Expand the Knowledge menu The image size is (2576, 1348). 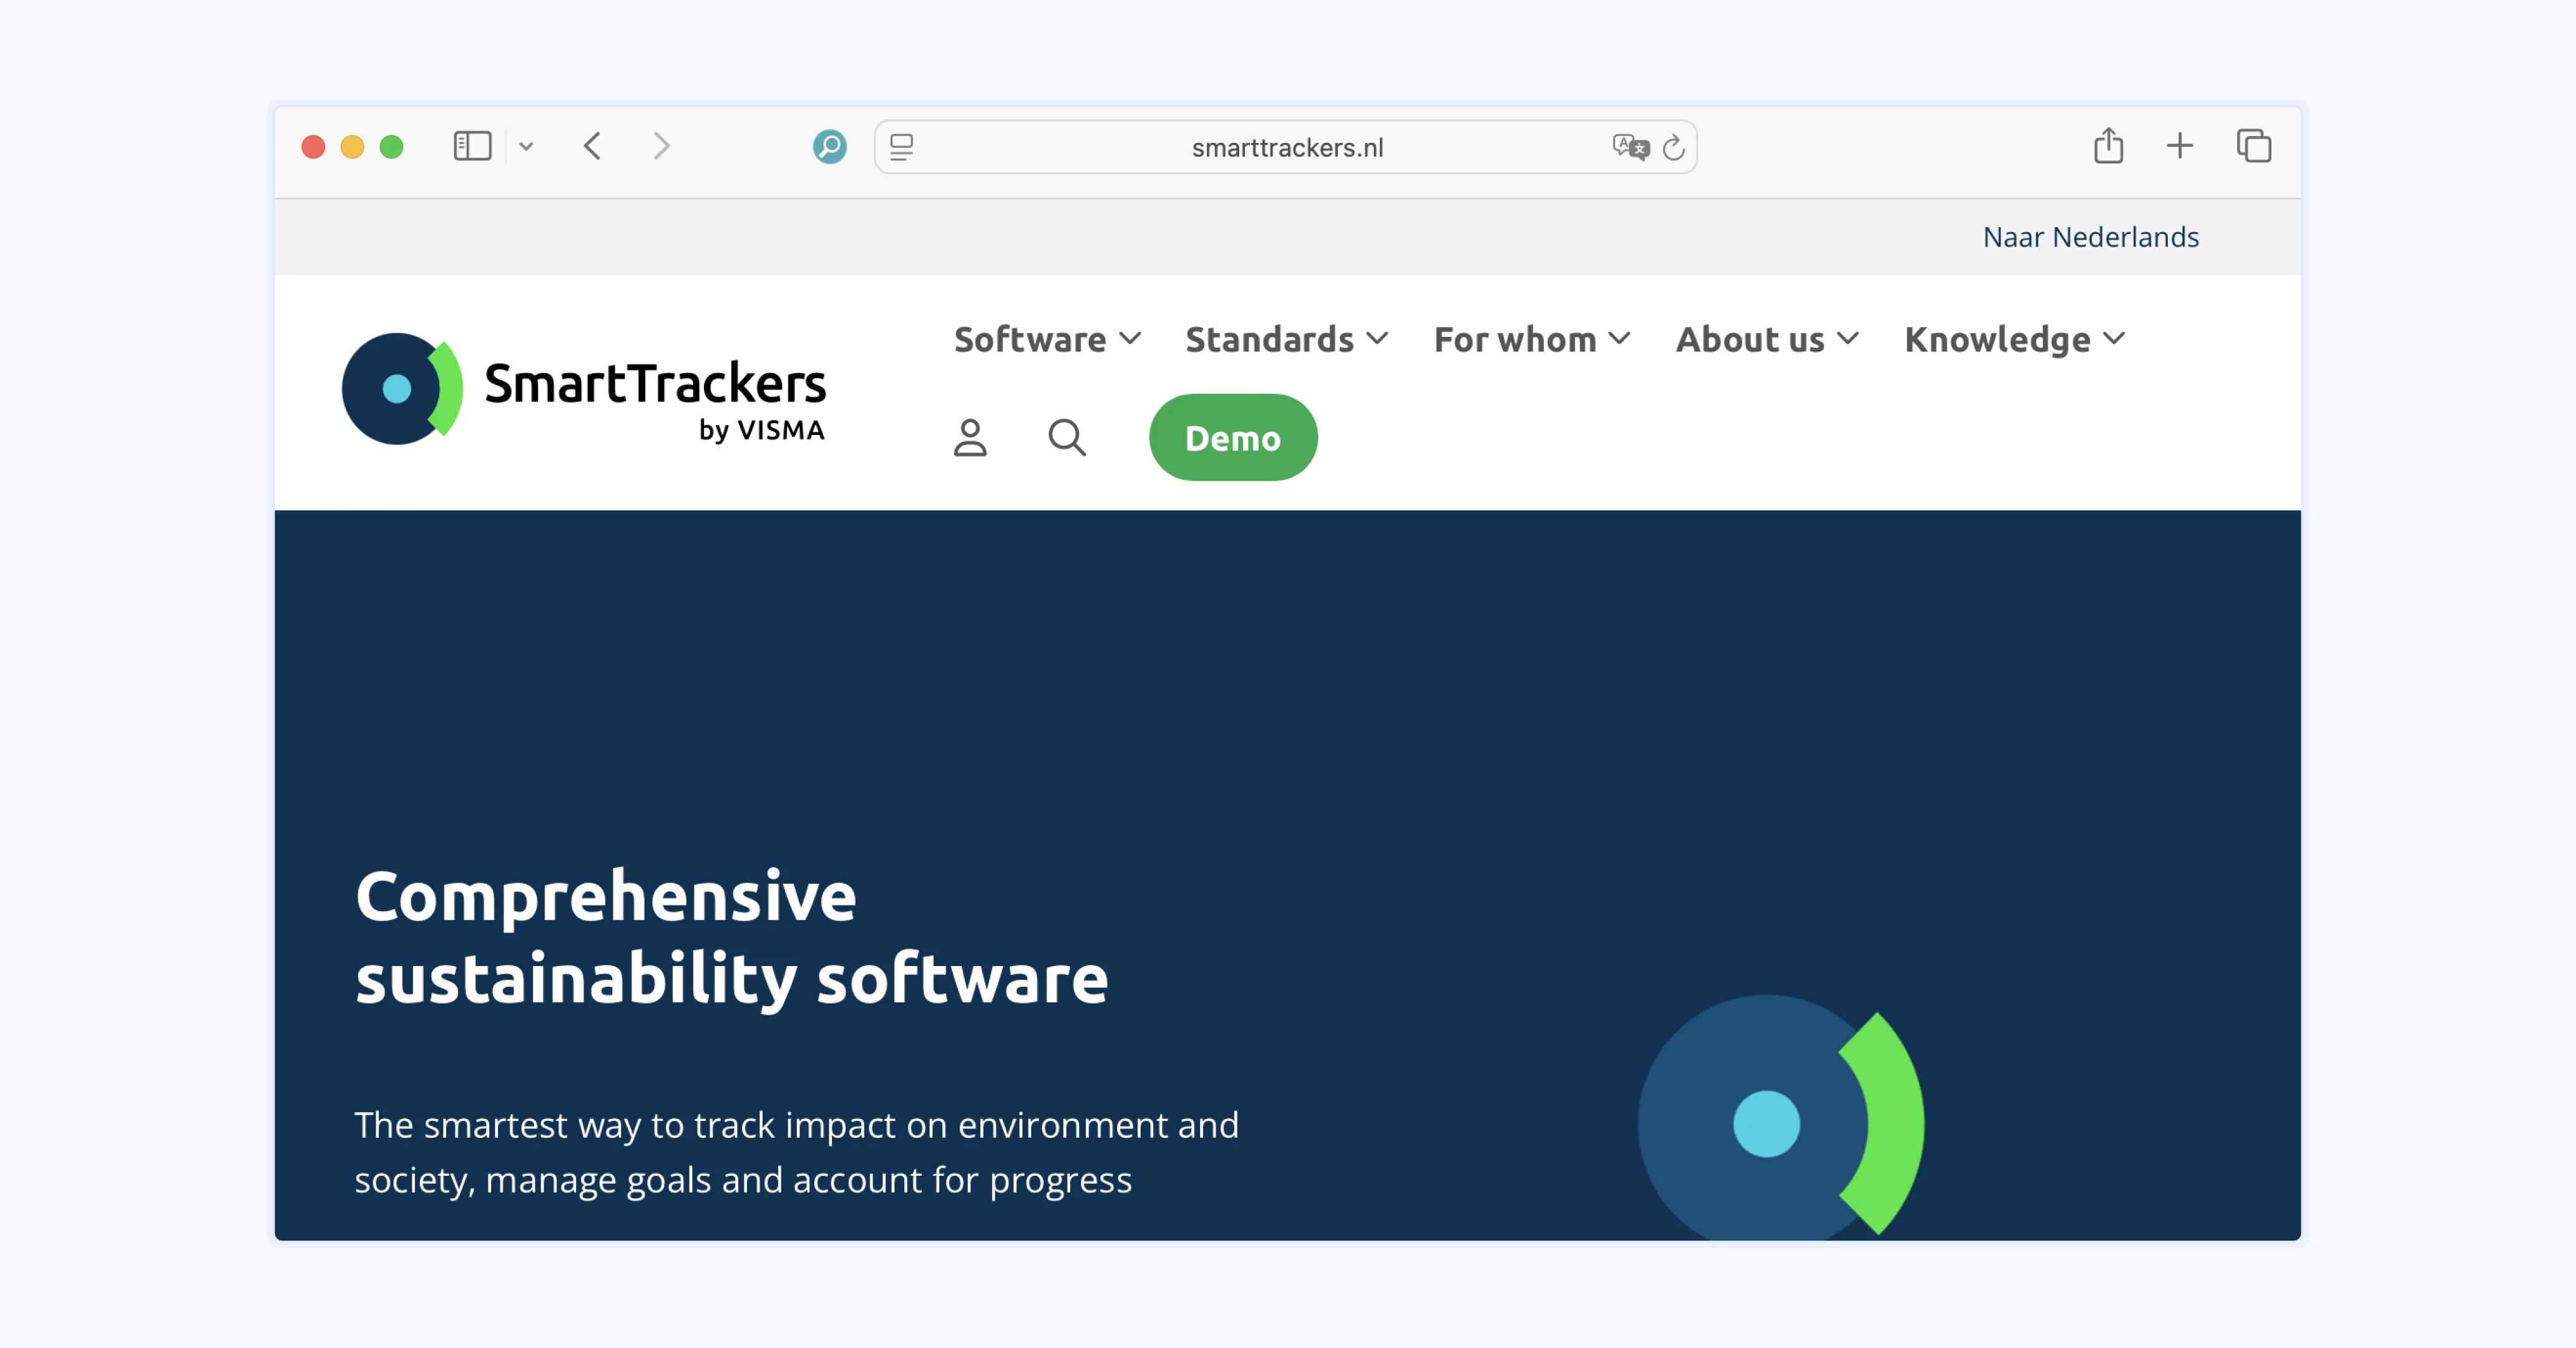(2014, 340)
